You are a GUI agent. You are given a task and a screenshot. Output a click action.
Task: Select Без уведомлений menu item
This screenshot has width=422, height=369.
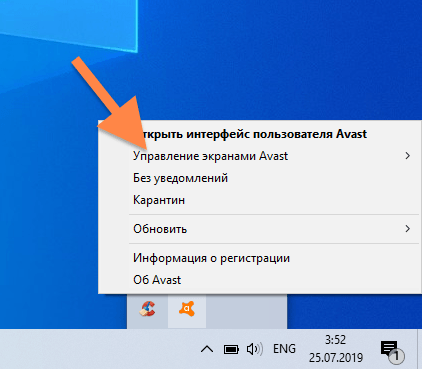[x=259, y=178]
